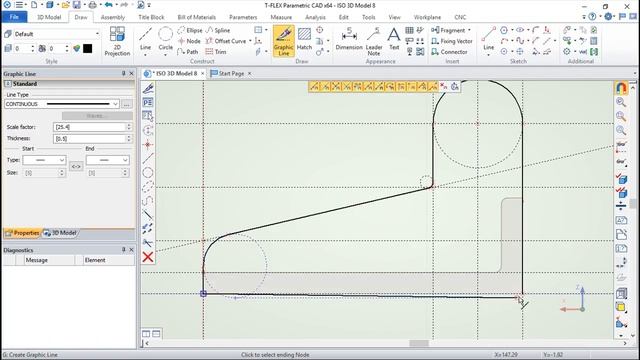Toggle the clear-all-snaps red X icon
640x360 pixels.
[x=444, y=87]
